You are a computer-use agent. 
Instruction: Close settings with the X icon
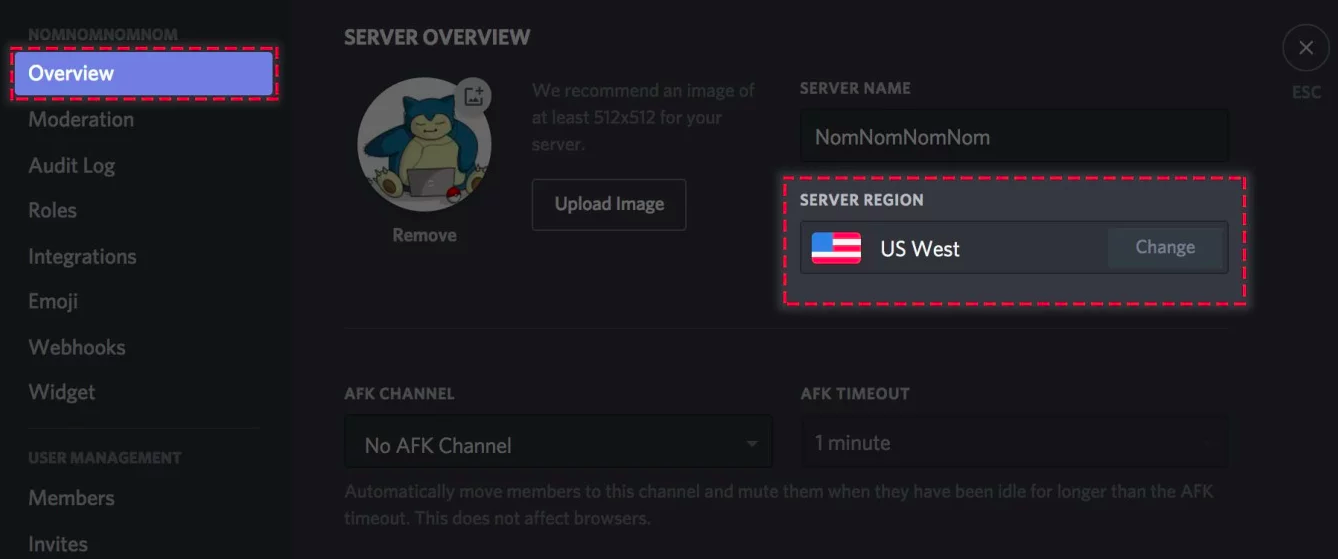pyautogui.click(x=1306, y=48)
